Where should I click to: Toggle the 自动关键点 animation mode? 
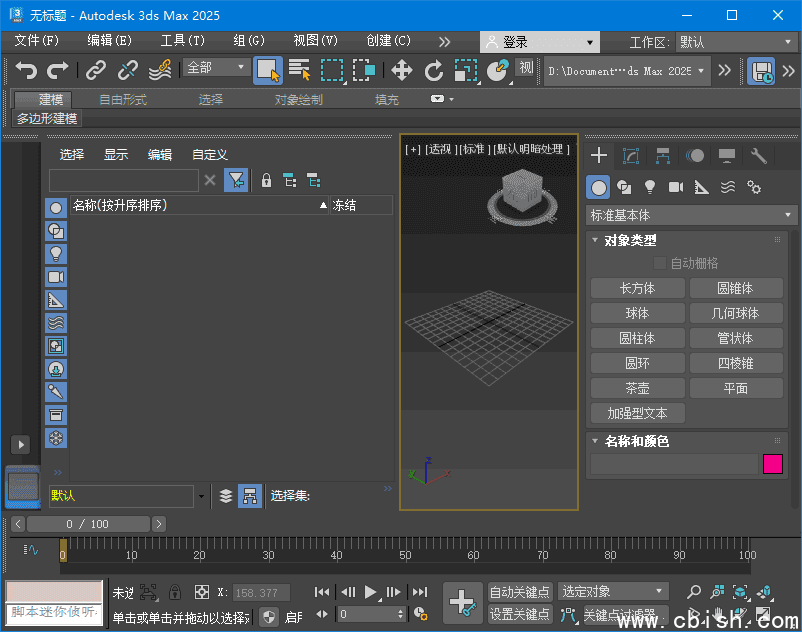click(520, 591)
